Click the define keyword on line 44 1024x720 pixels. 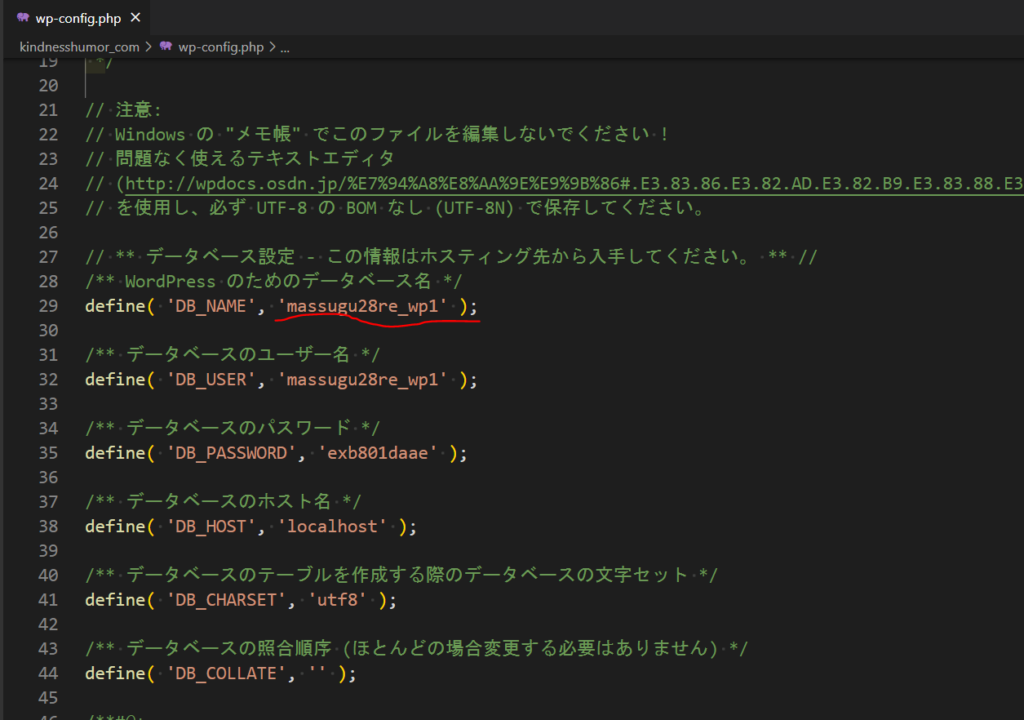[x=116, y=674]
